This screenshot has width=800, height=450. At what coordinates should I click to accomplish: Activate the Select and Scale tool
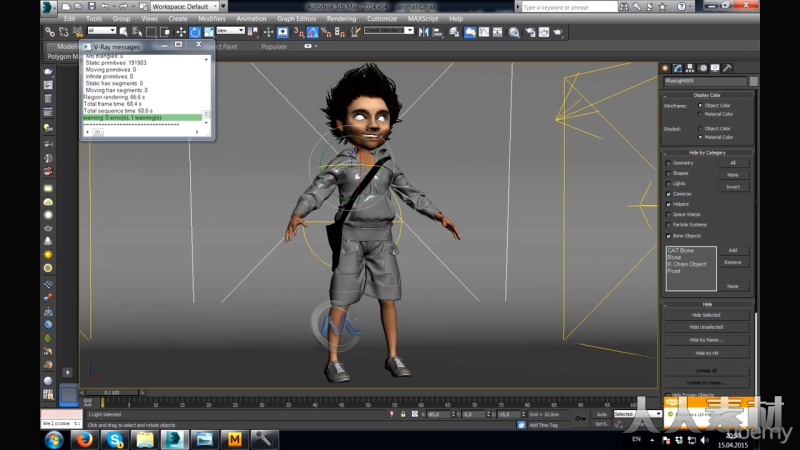click(x=209, y=32)
